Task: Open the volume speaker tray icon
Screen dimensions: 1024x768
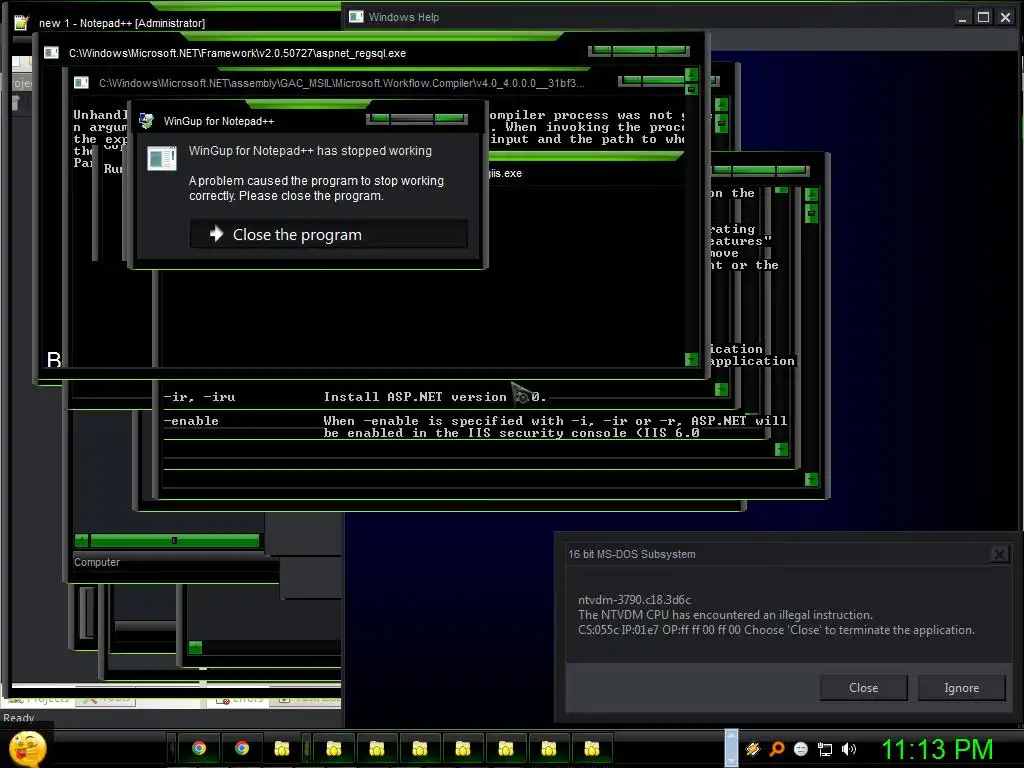Action: 848,749
